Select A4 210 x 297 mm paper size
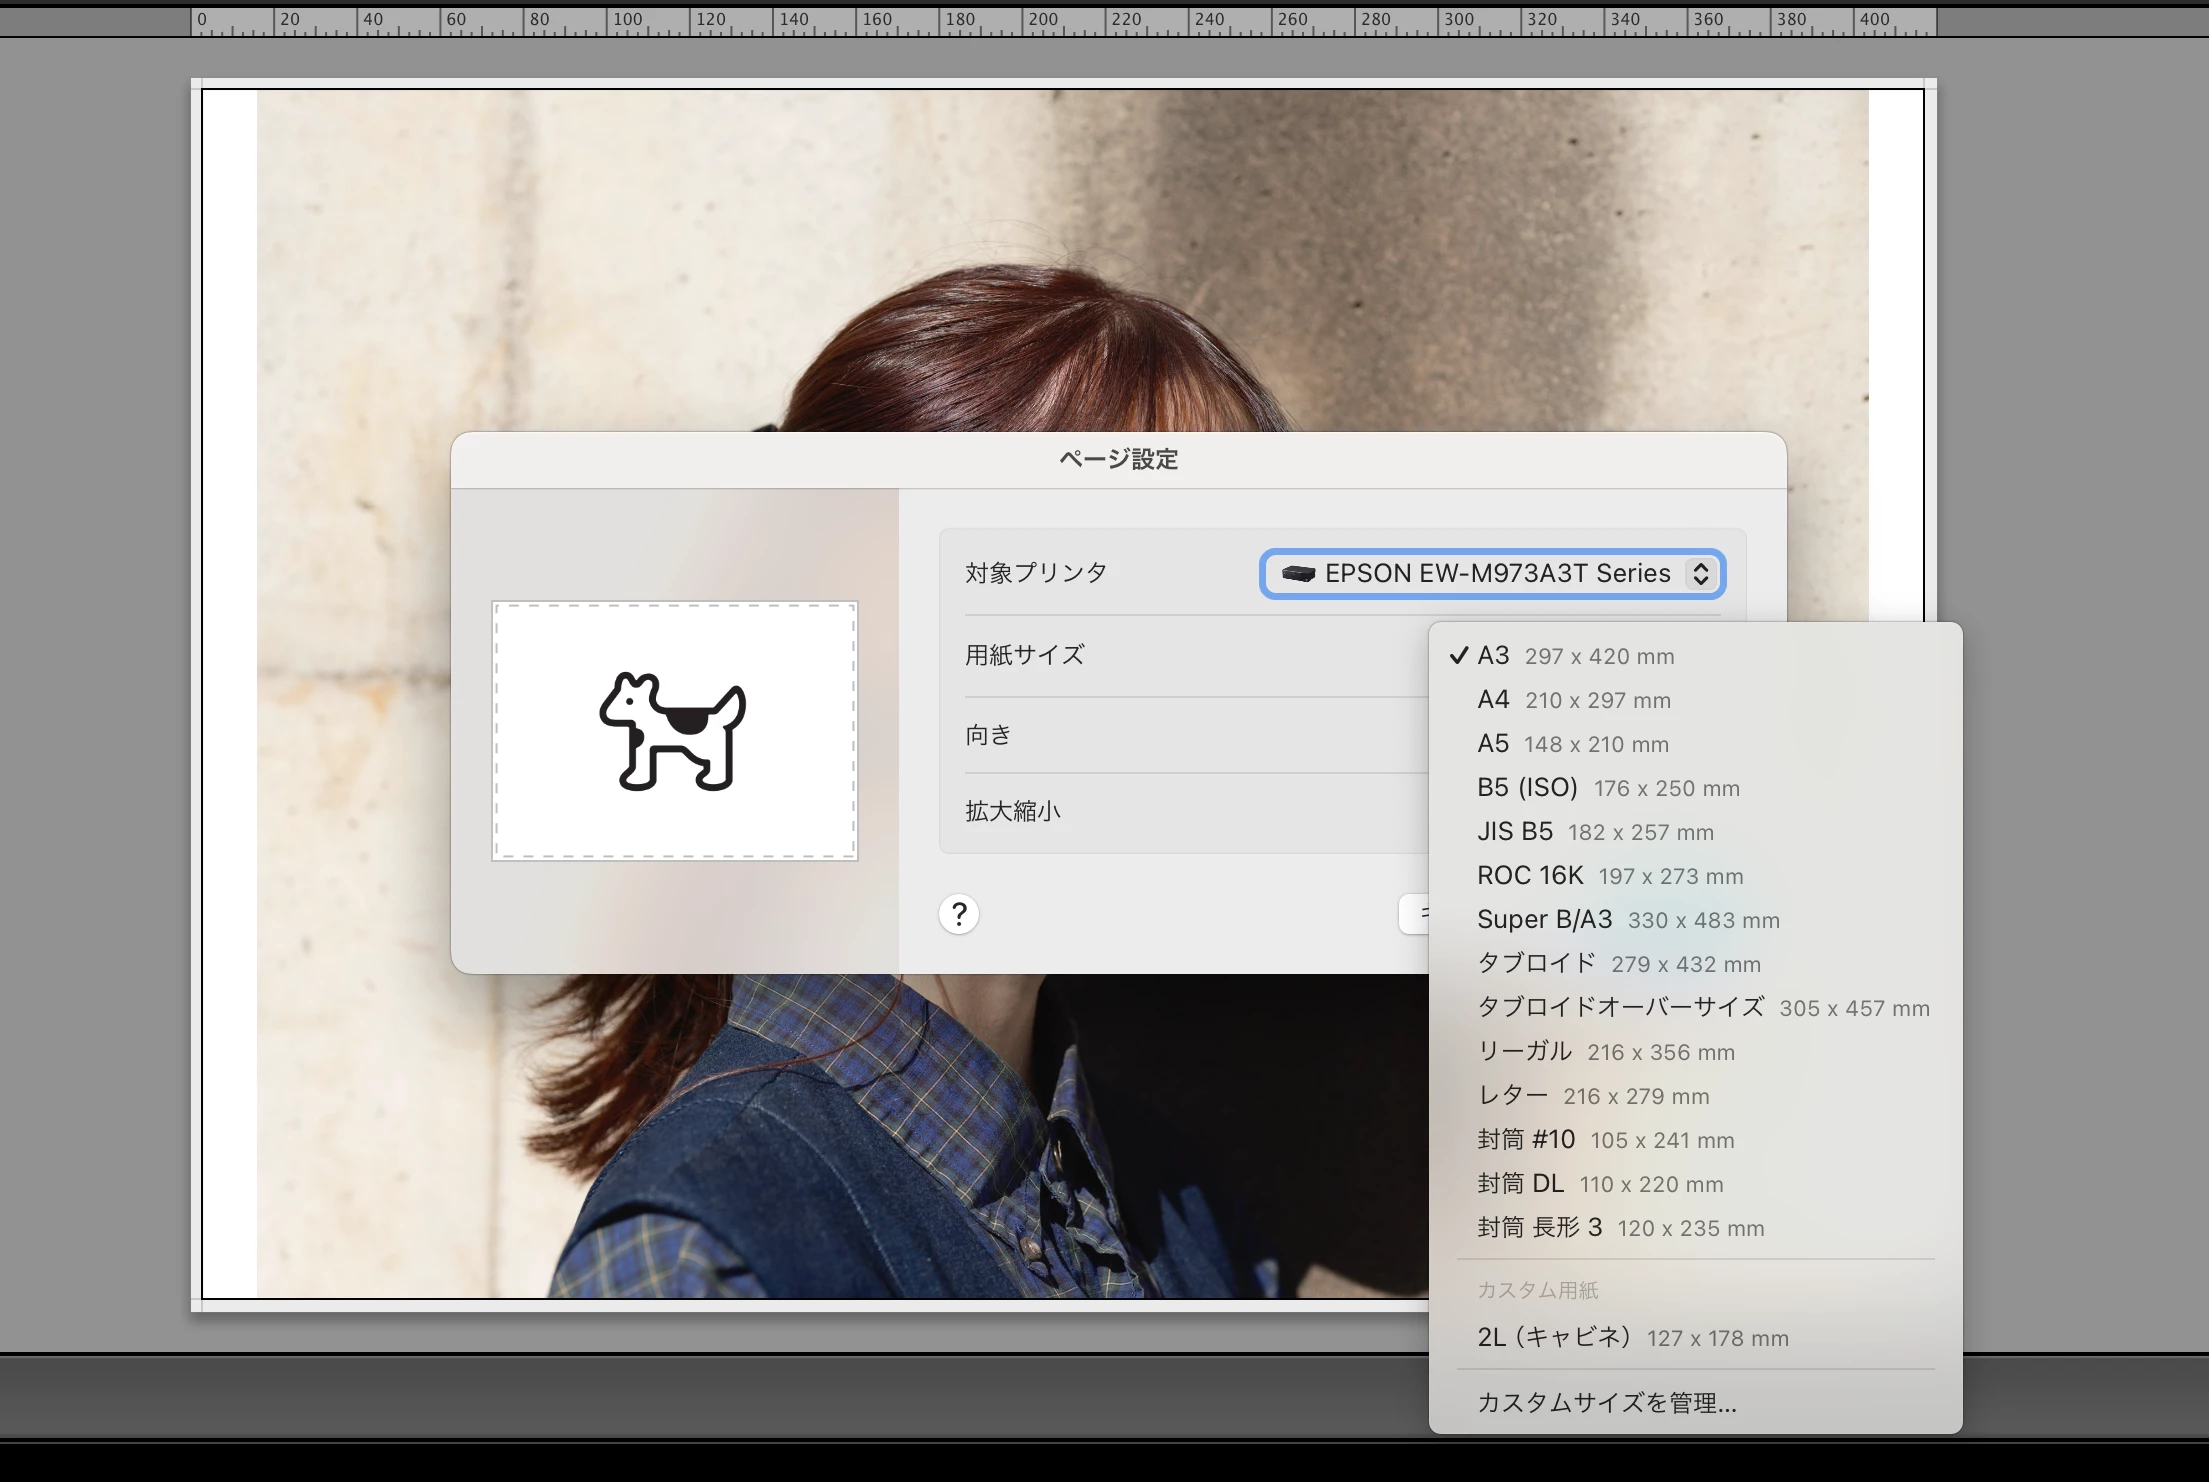The height and width of the screenshot is (1482, 2209). [1573, 700]
